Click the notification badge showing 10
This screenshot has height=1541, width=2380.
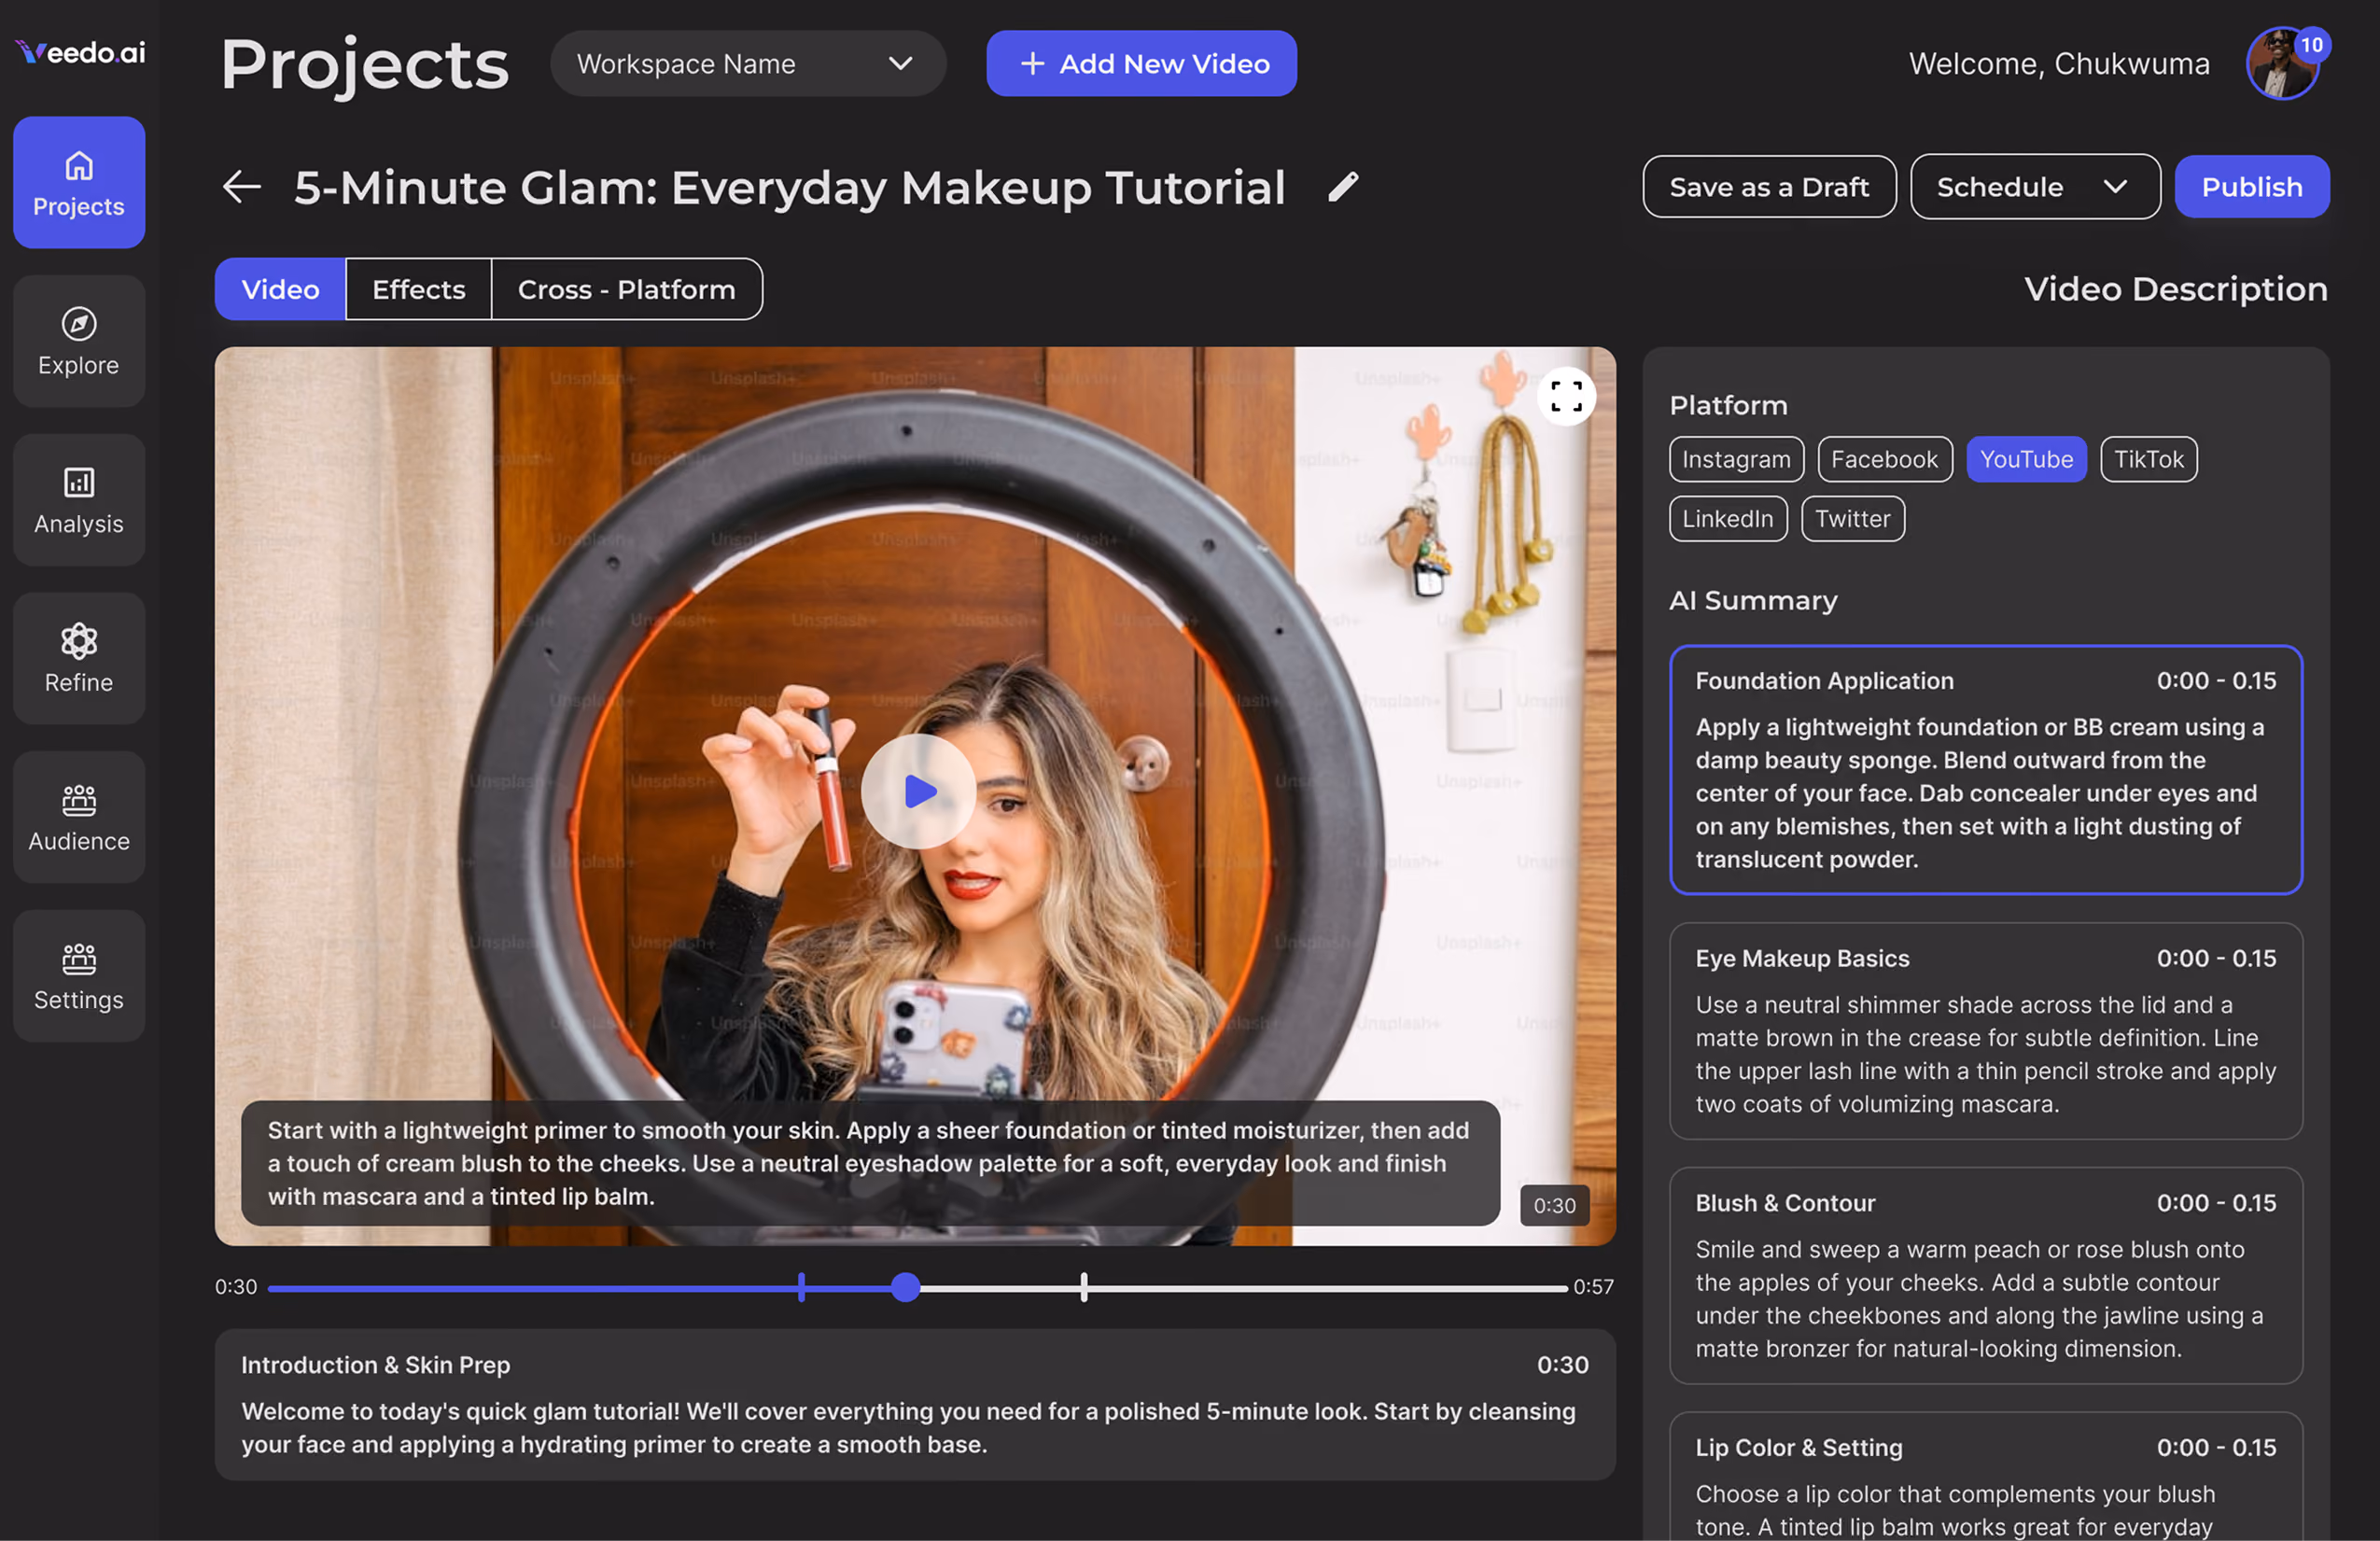click(2311, 45)
